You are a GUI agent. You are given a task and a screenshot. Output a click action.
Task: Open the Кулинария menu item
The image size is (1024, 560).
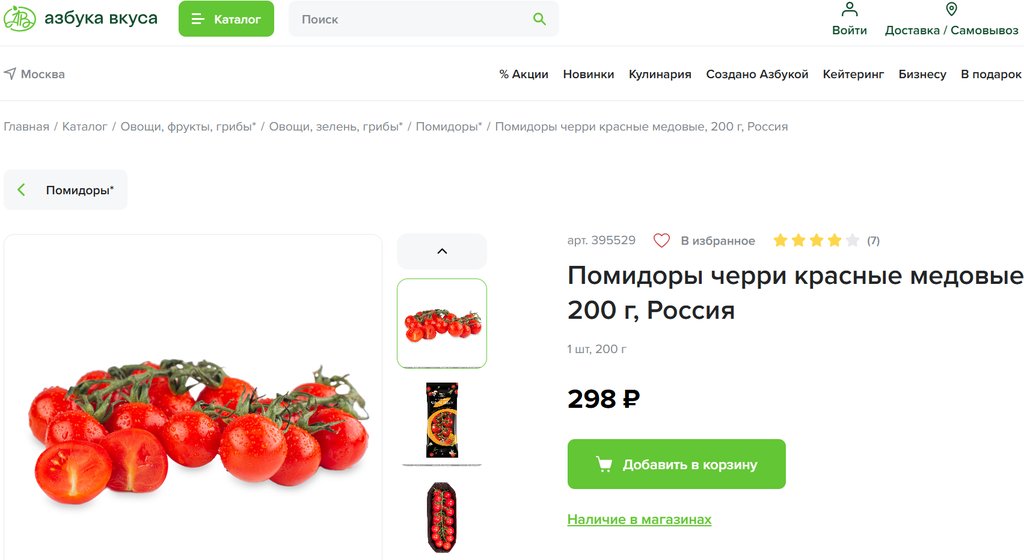[660, 74]
